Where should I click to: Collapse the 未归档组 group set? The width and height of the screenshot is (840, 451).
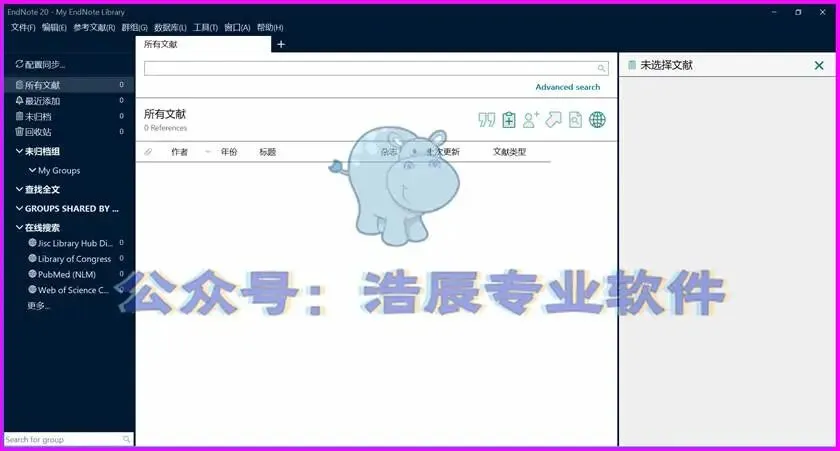[x=19, y=152]
